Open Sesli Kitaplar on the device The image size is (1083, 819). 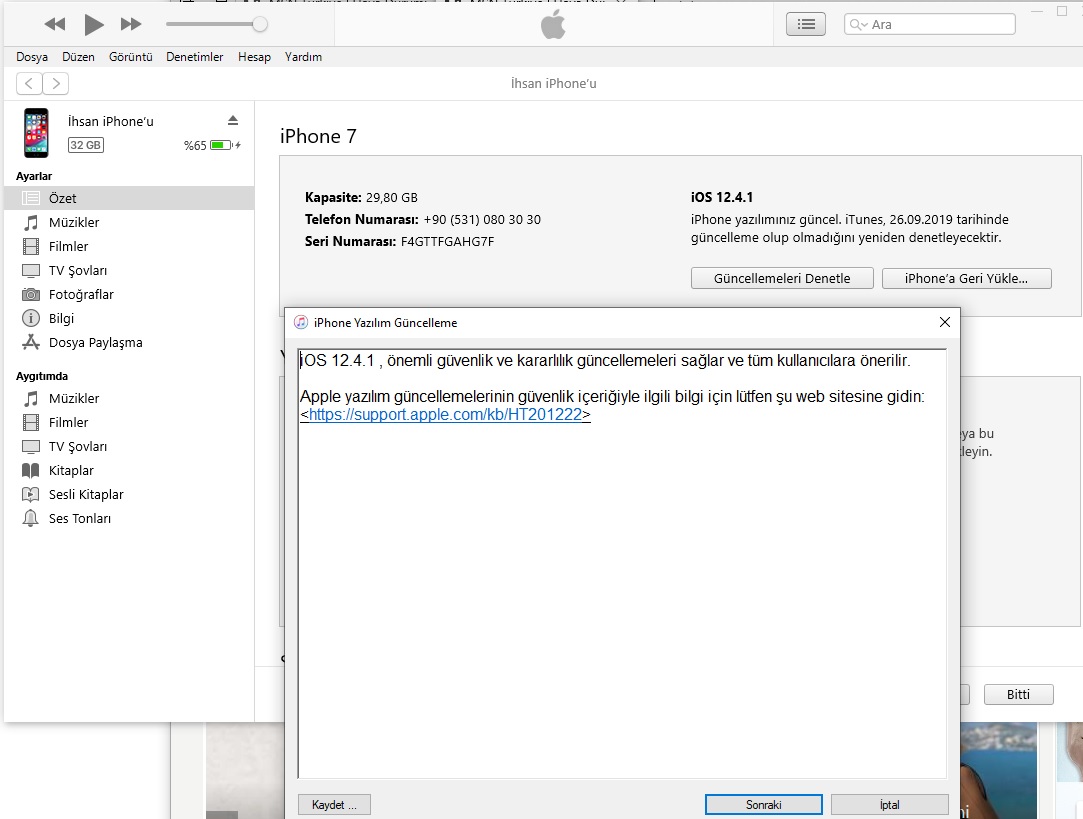tap(129, 494)
